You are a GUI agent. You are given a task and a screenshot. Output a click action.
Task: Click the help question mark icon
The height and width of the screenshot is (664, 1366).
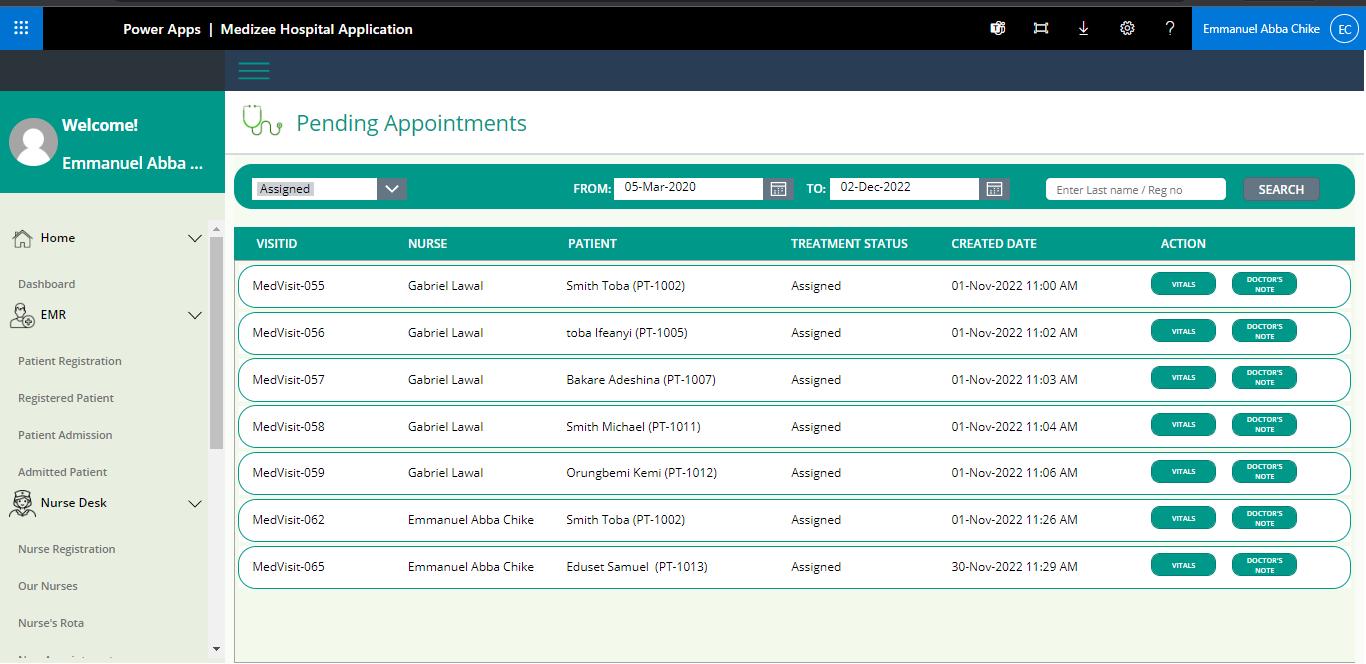[1170, 29]
